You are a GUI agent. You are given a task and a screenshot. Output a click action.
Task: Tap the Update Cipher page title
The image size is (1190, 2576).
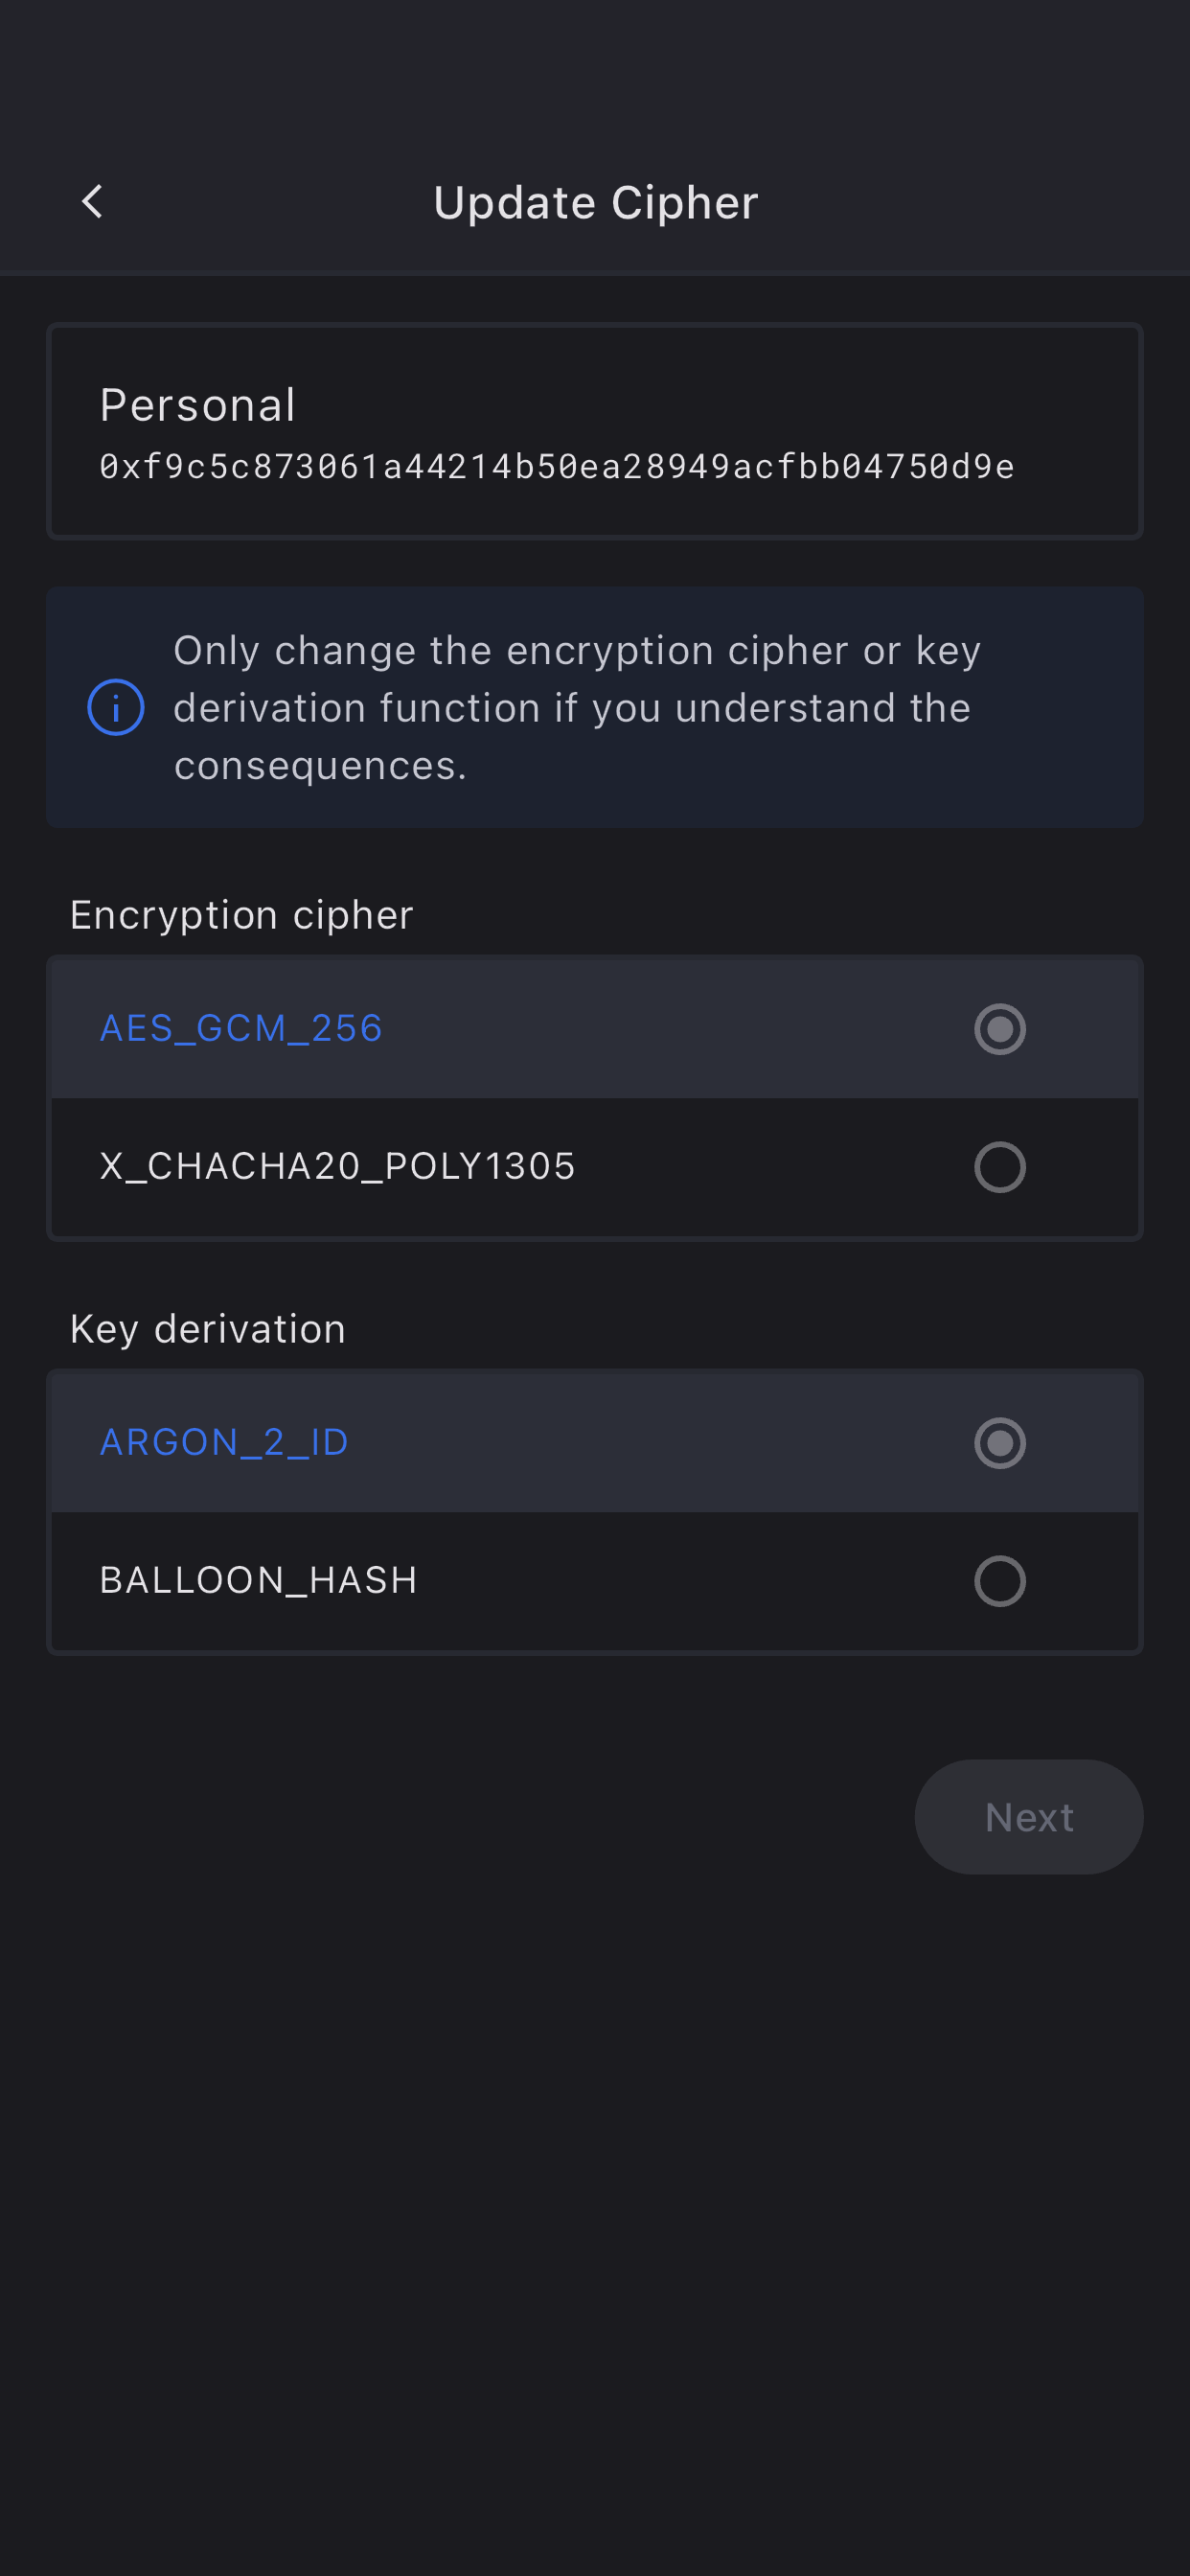(595, 203)
